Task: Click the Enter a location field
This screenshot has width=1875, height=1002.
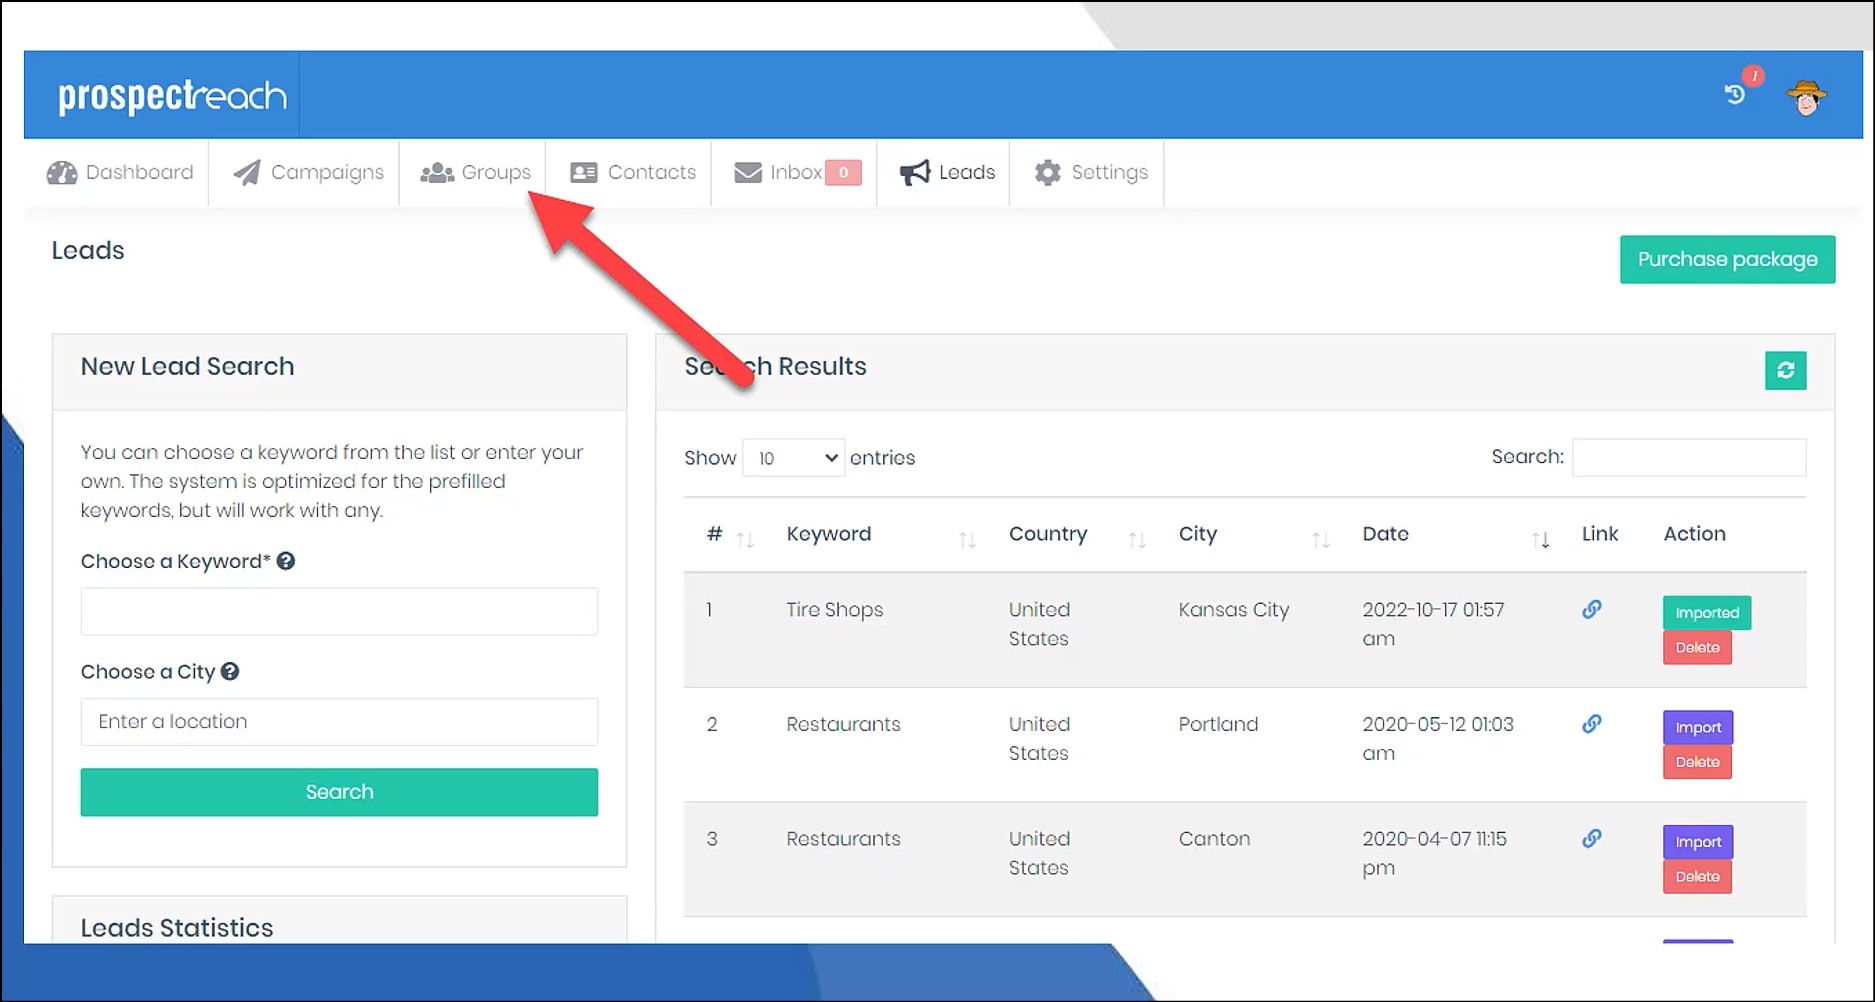Action: pos(339,722)
